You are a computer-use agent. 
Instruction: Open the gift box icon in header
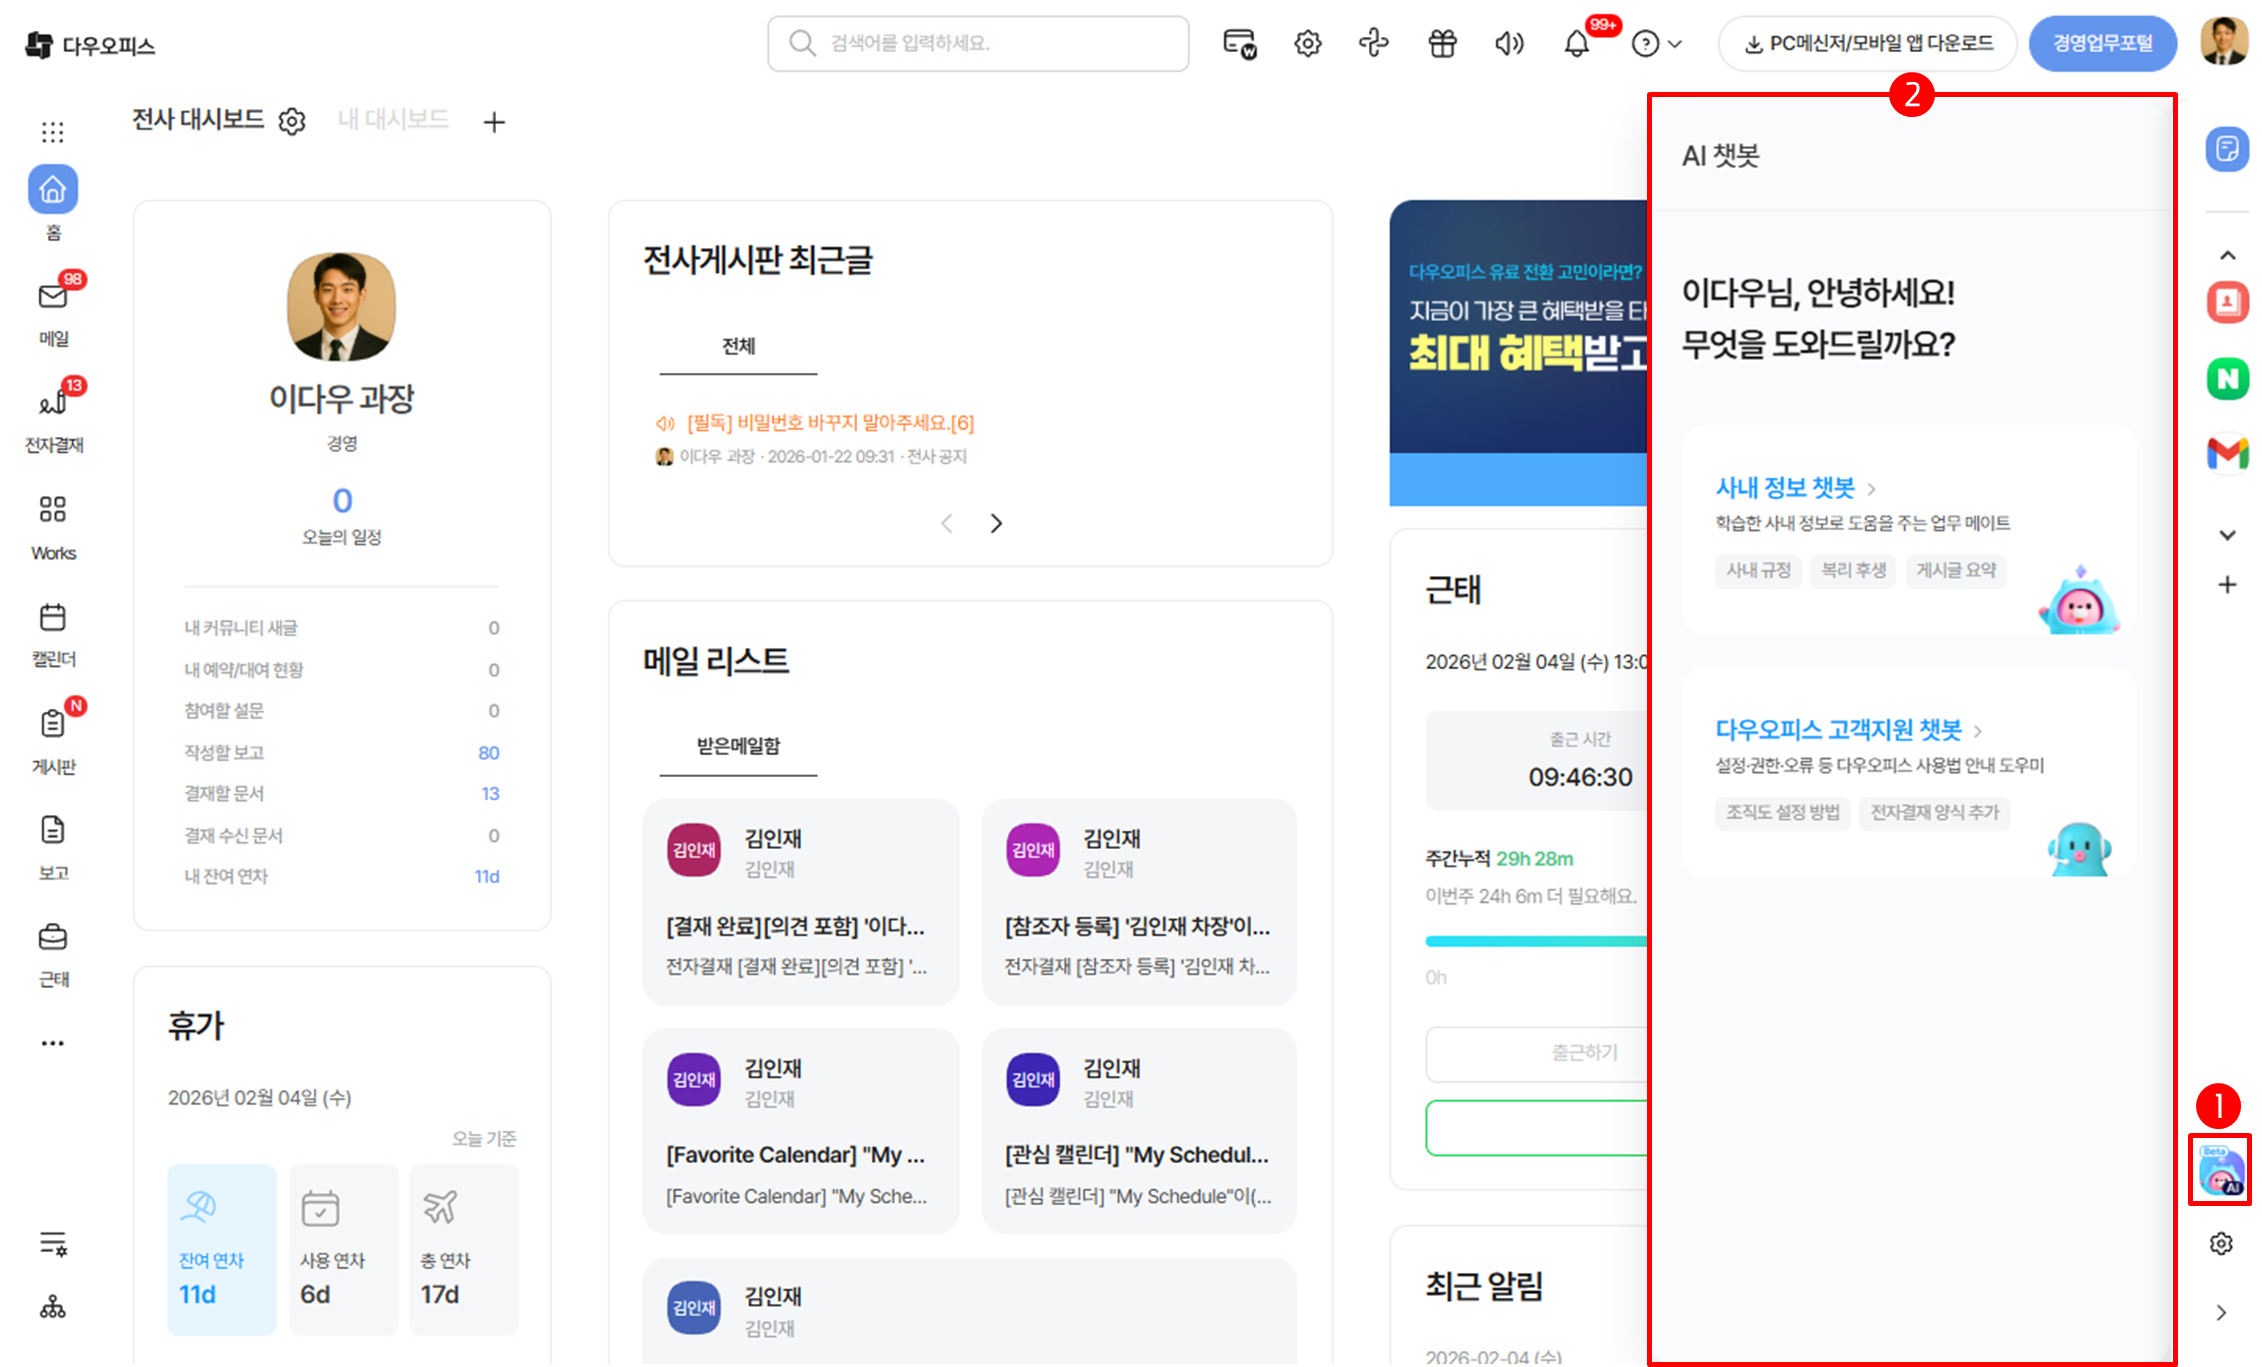point(1442,44)
